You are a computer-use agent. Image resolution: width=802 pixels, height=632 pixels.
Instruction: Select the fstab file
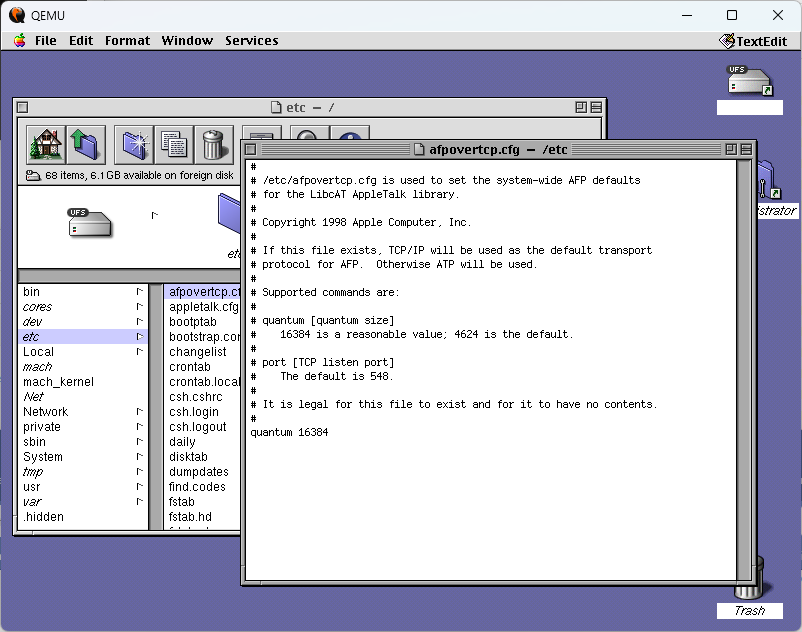pos(203,501)
